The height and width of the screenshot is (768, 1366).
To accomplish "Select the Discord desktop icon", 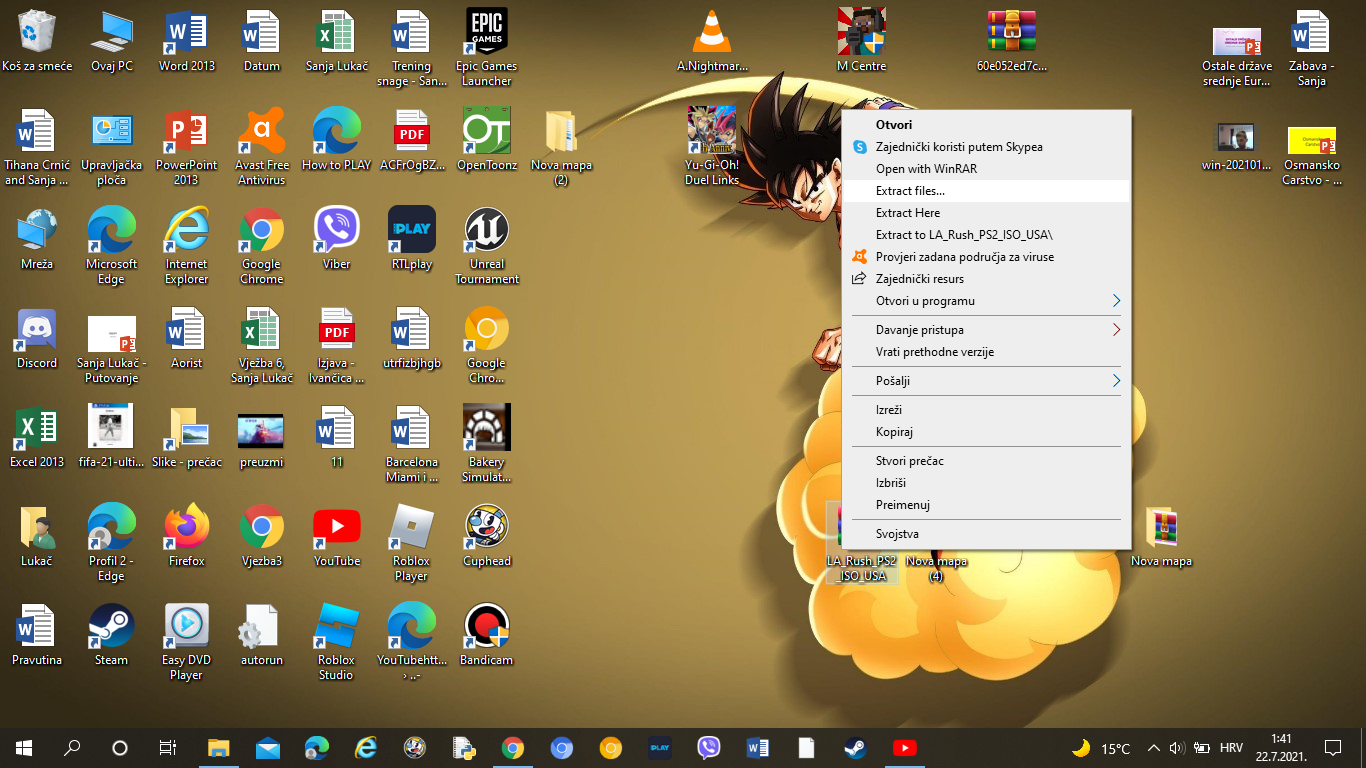I will (x=37, y=338).
